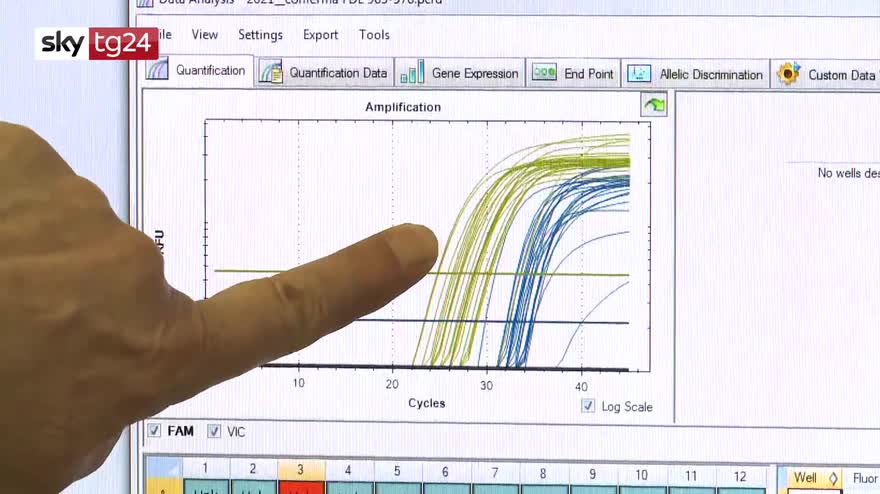Image resolution: width=880 pixels, height=494 pixels.
Task: Click the Fluor column header
Action: click(865, 478)
